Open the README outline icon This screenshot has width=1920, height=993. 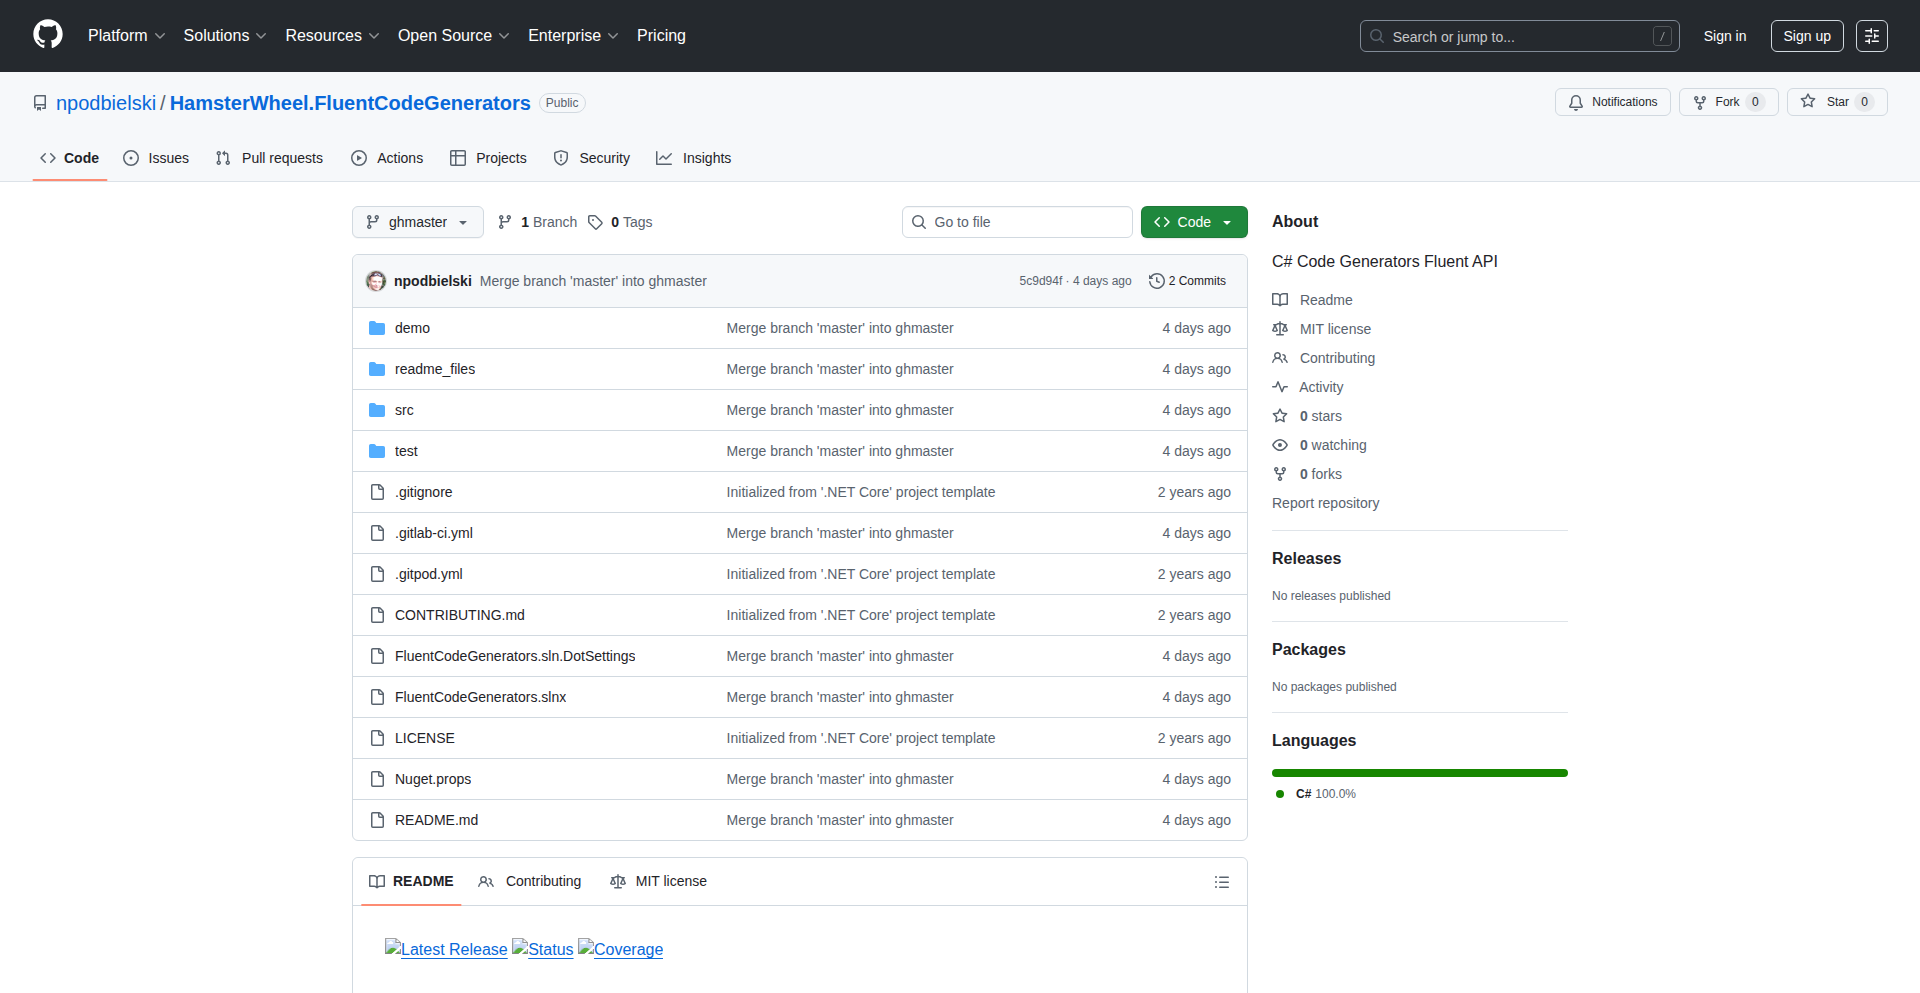(1221, 882)
